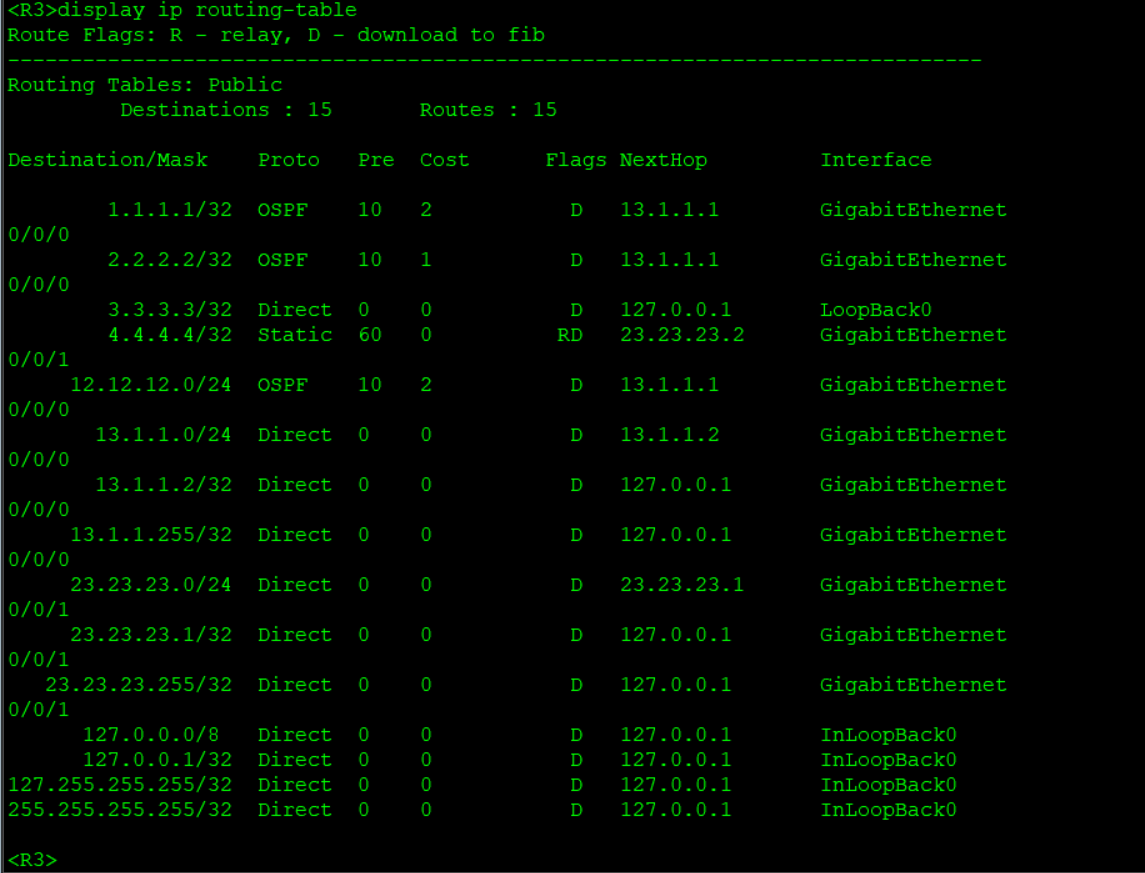This screenshot has height=873, width=1145.
Task: Click the 'Destinations : 15' count
Action: 226,110
